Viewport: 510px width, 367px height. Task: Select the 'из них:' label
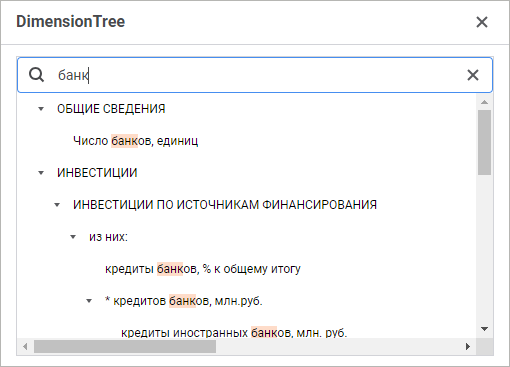(108, 237)
